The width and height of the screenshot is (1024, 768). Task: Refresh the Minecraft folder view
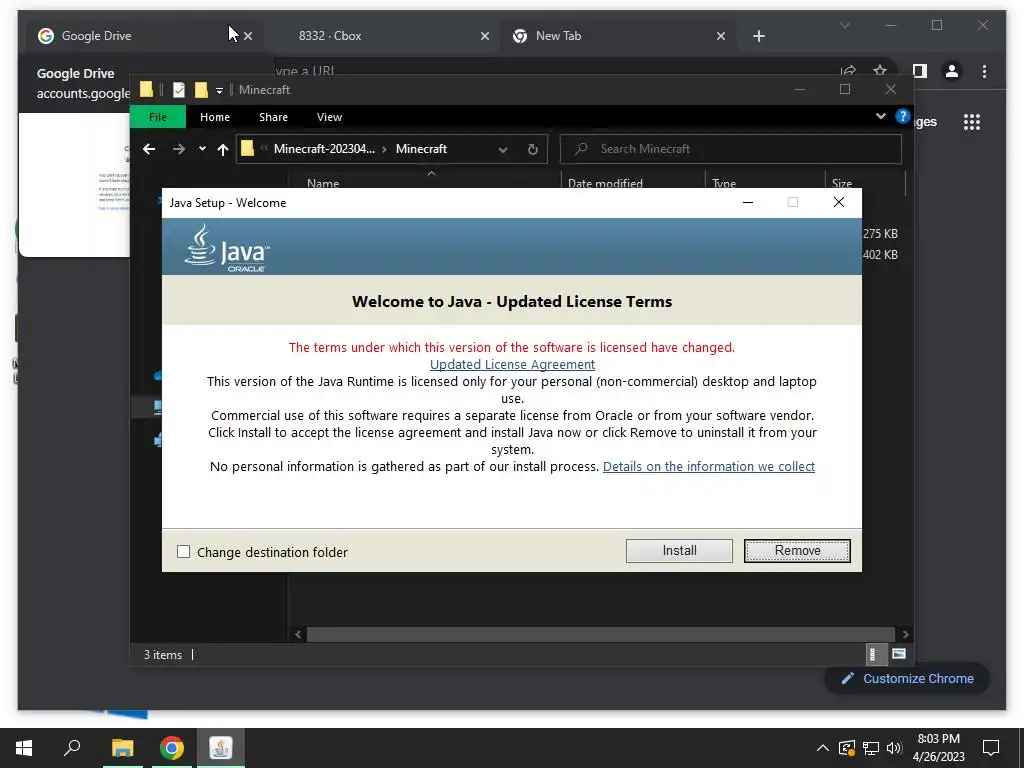[x=532, y=150]
